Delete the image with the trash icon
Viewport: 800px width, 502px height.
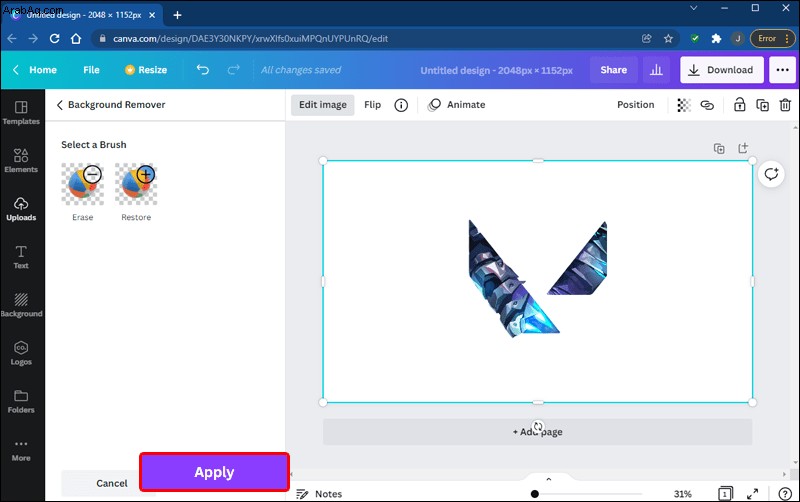(x=785, y=105)
